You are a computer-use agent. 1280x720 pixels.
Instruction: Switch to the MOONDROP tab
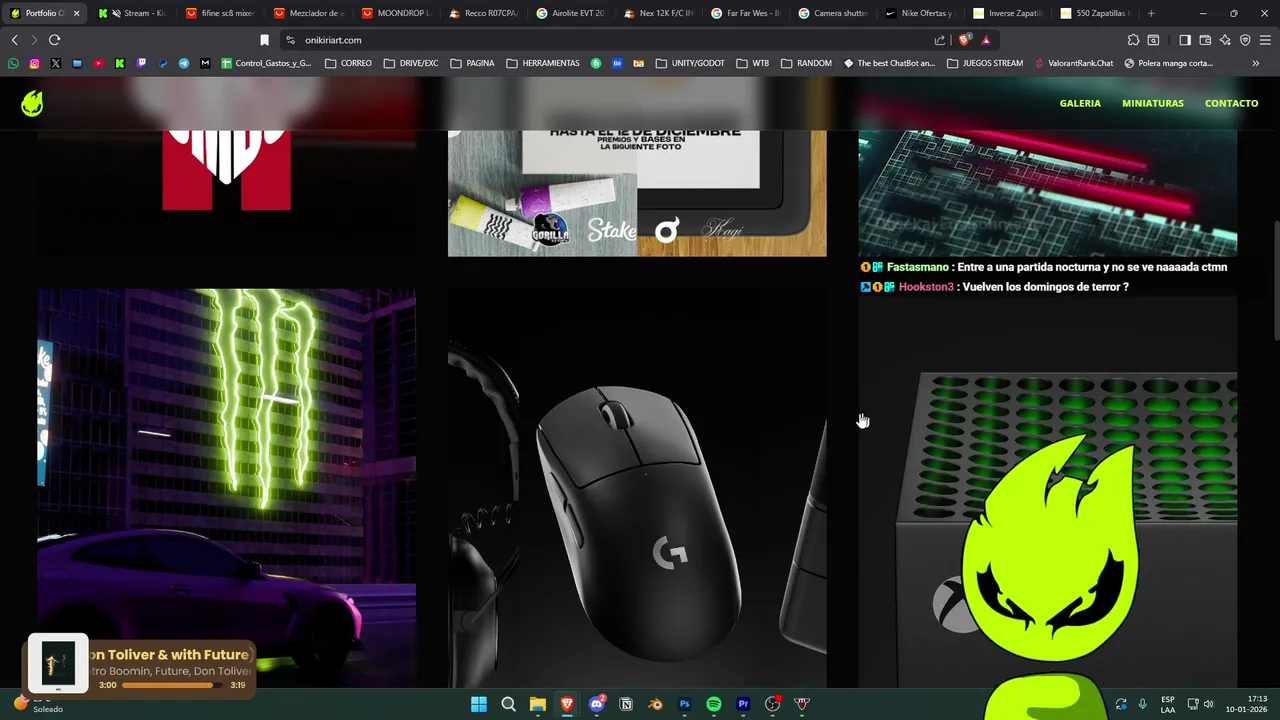coord(397,13)
